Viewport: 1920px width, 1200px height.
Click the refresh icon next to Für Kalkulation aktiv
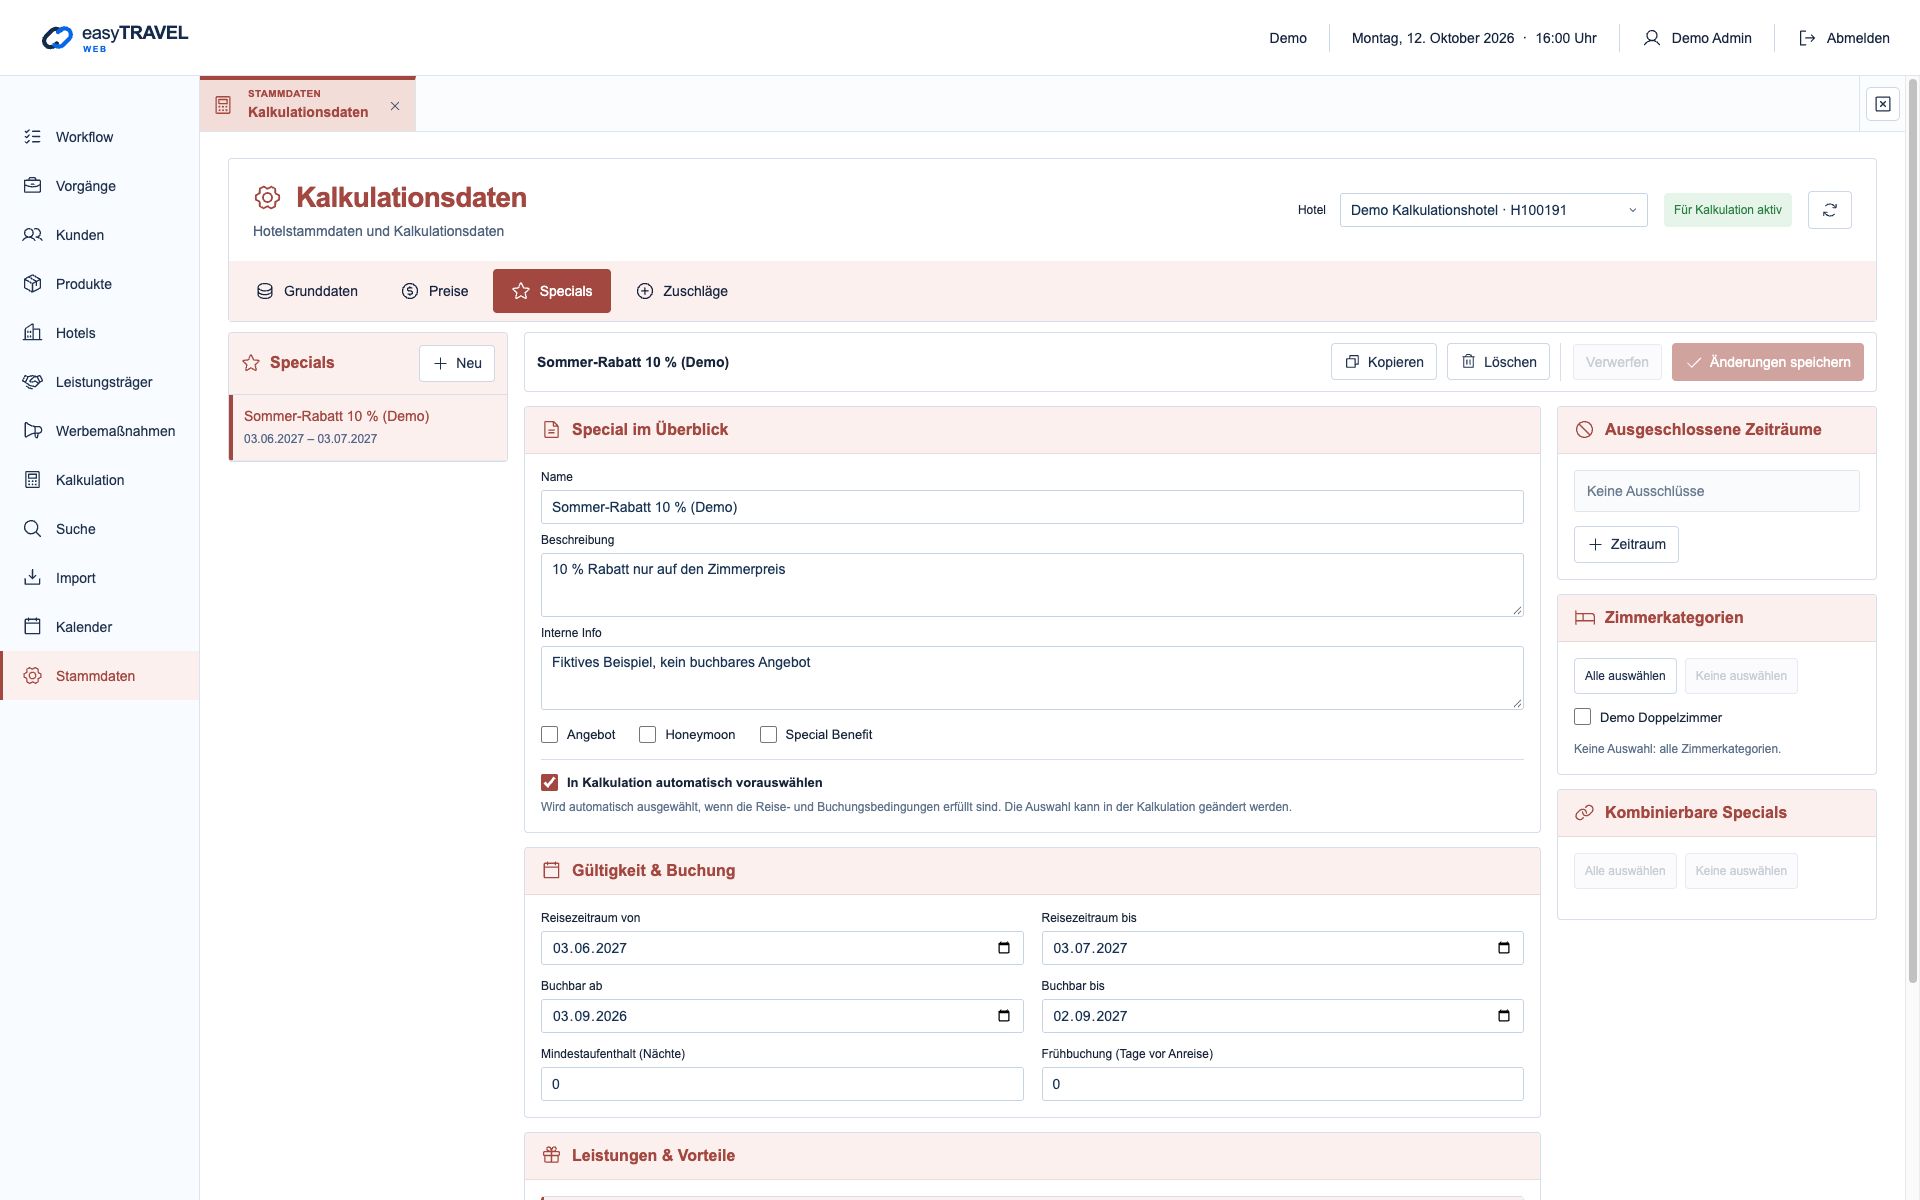point(1829,210)
